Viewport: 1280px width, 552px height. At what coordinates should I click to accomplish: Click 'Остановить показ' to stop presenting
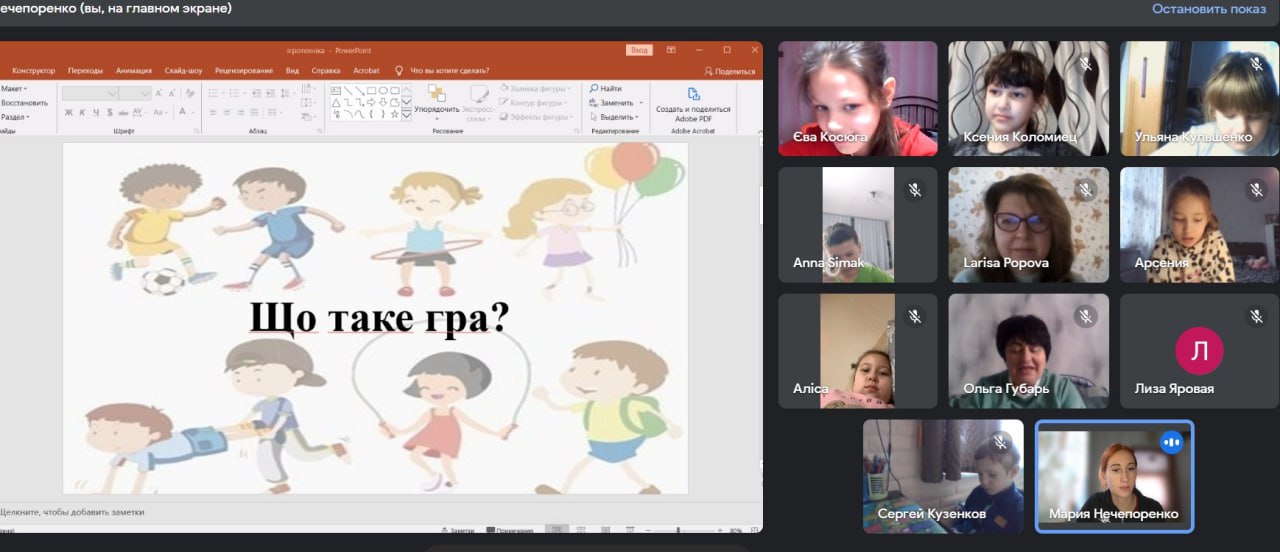point(1208,9)
